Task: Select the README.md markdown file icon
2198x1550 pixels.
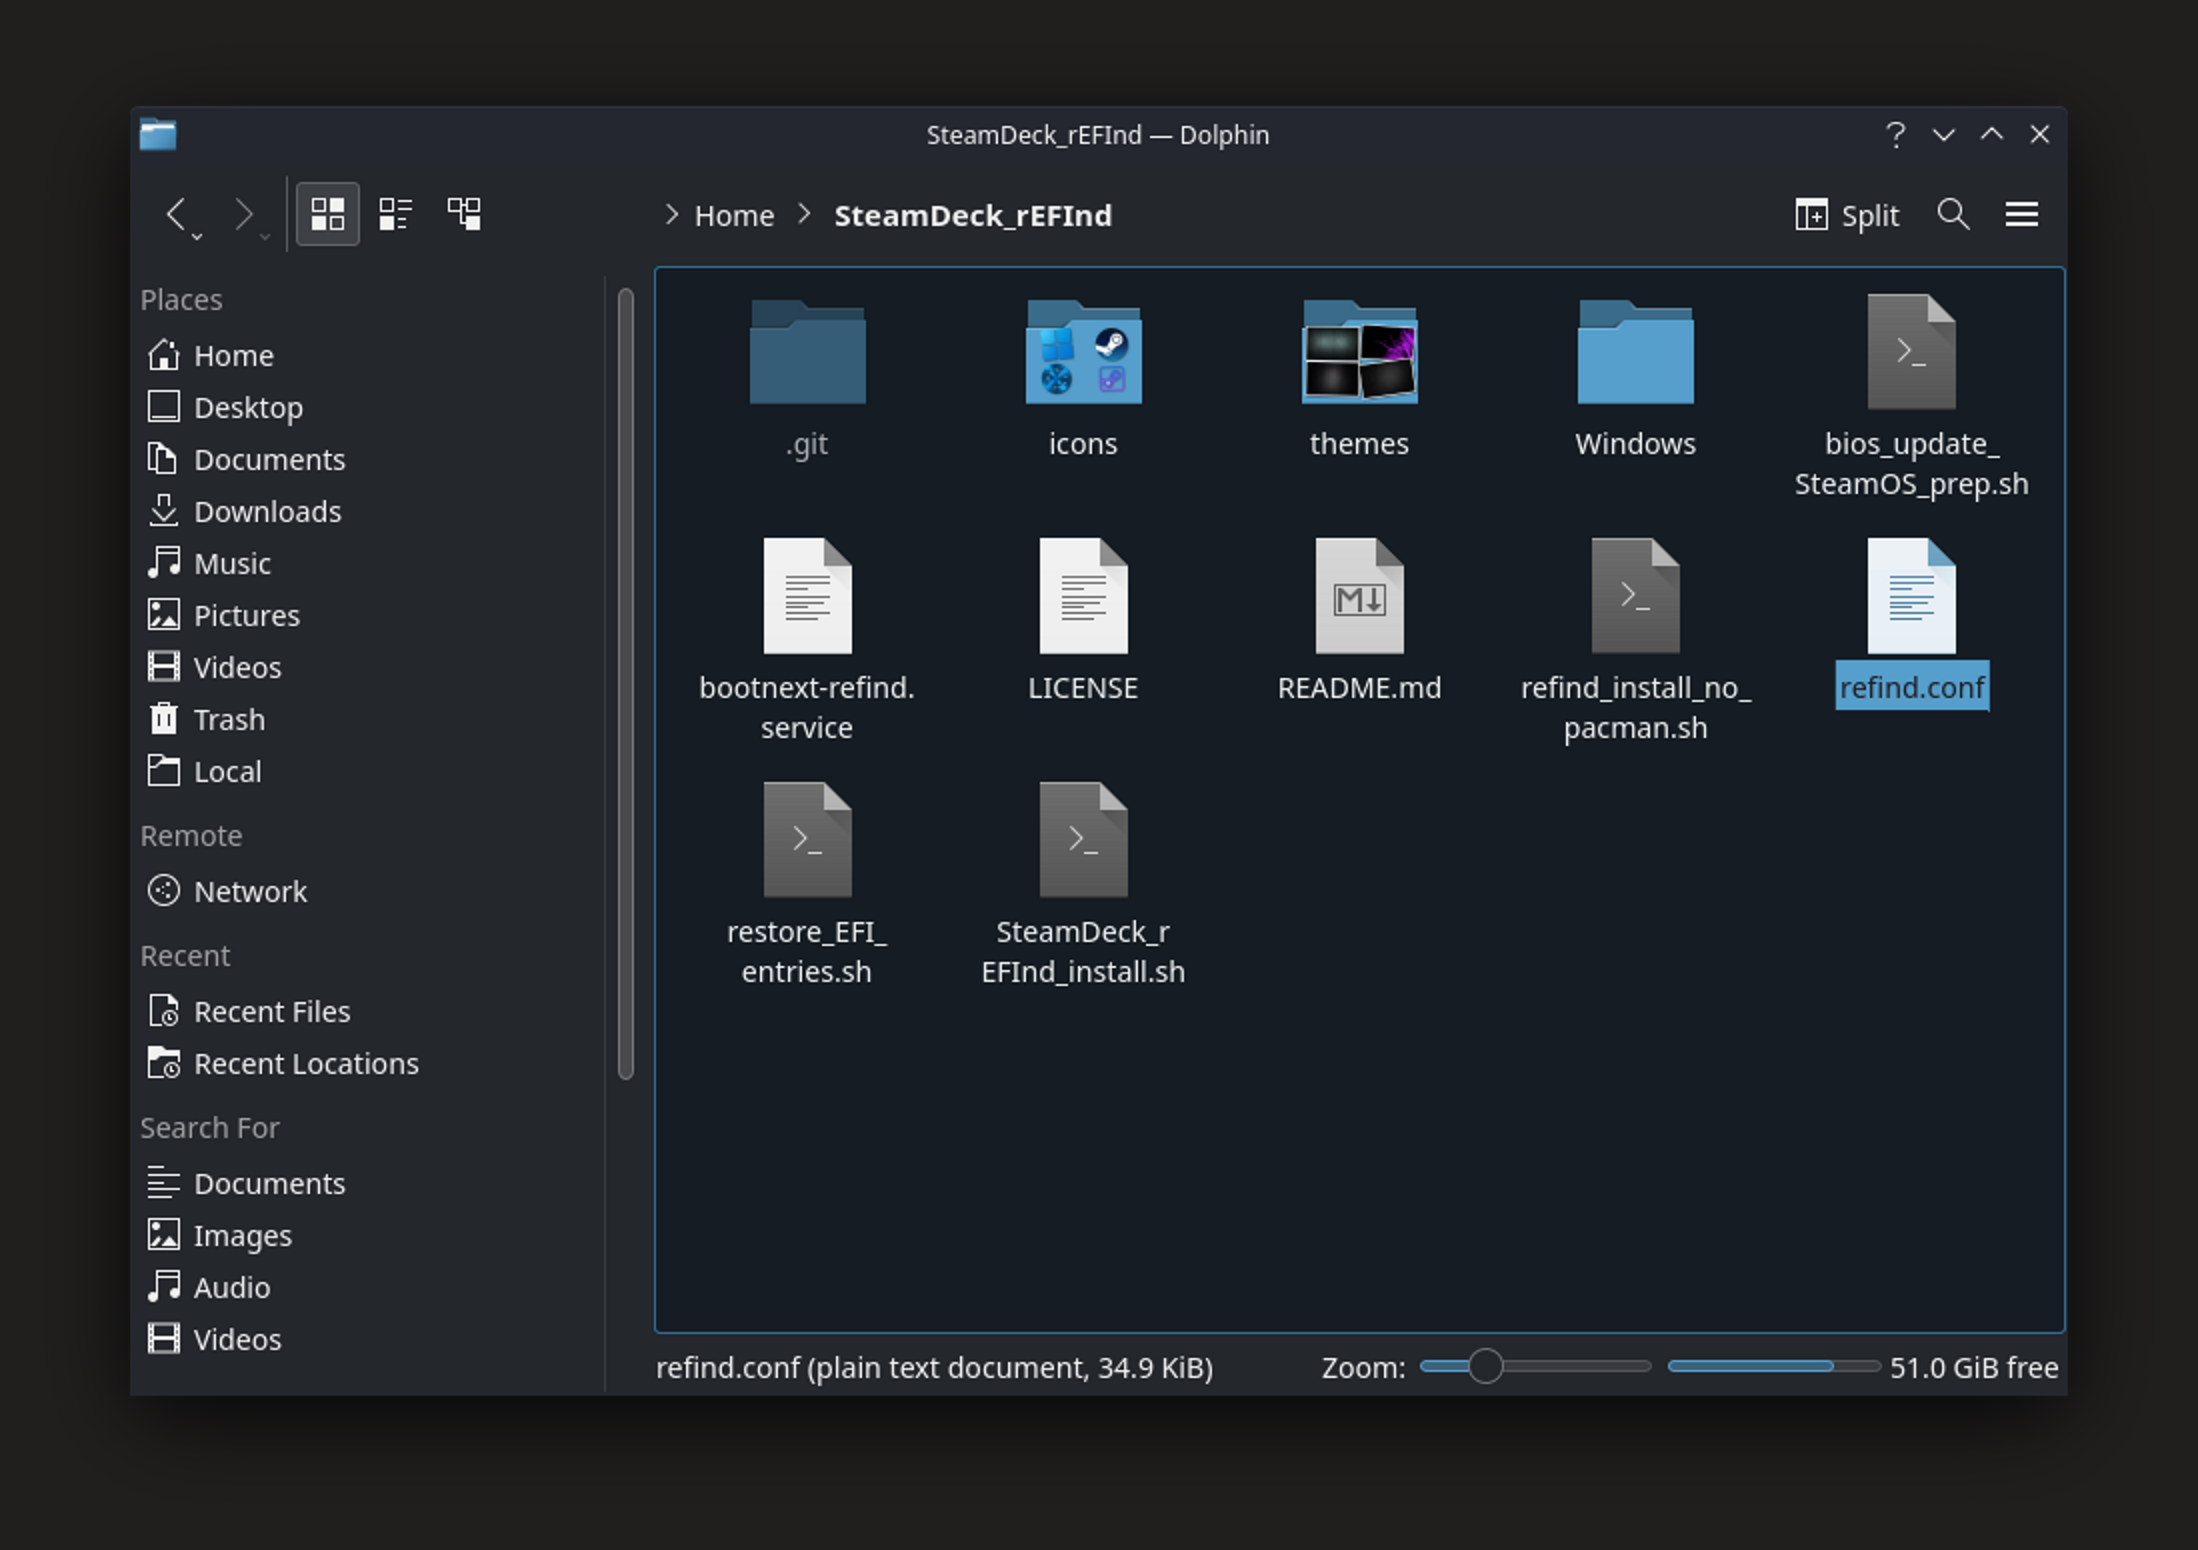Action: point(1359,598)
